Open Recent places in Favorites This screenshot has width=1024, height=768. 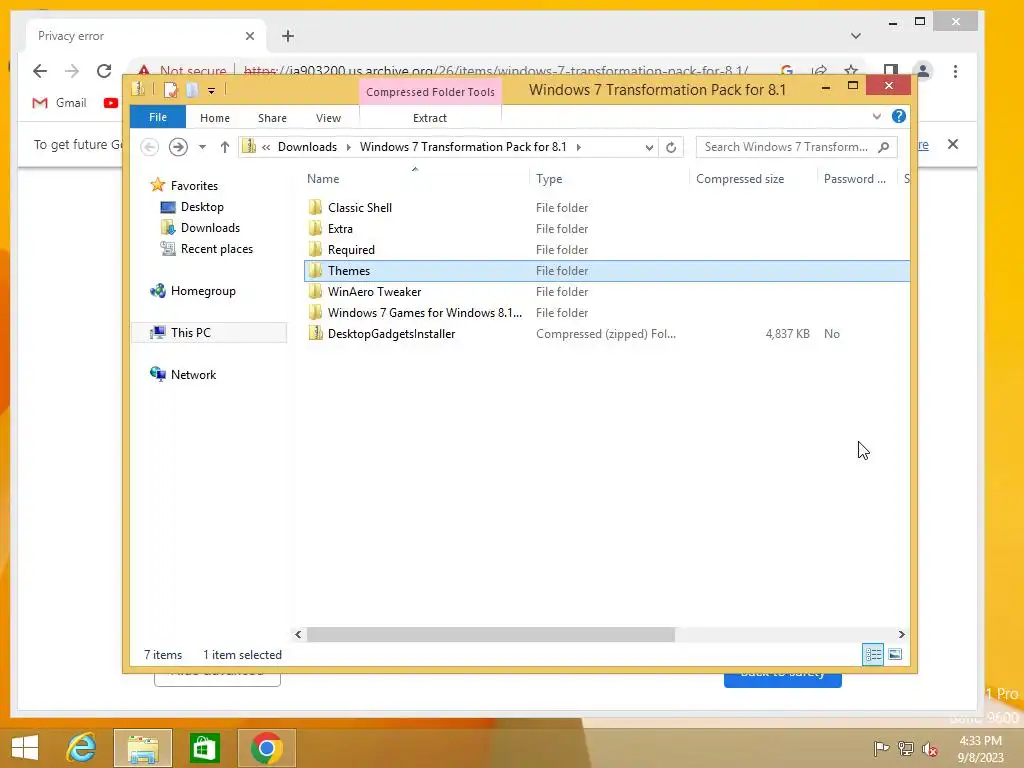[x=216, y=249]
